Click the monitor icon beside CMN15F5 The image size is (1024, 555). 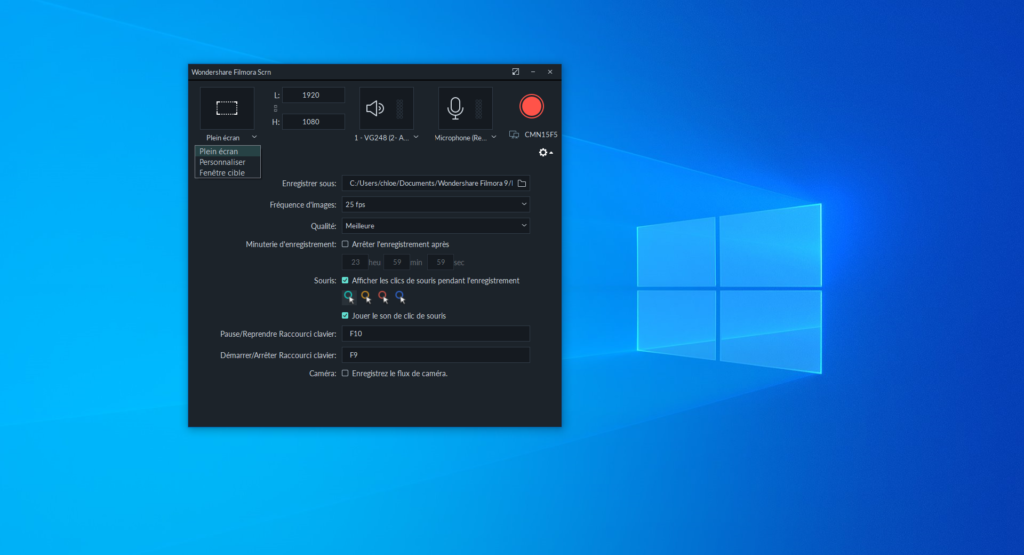pos(514,135)
